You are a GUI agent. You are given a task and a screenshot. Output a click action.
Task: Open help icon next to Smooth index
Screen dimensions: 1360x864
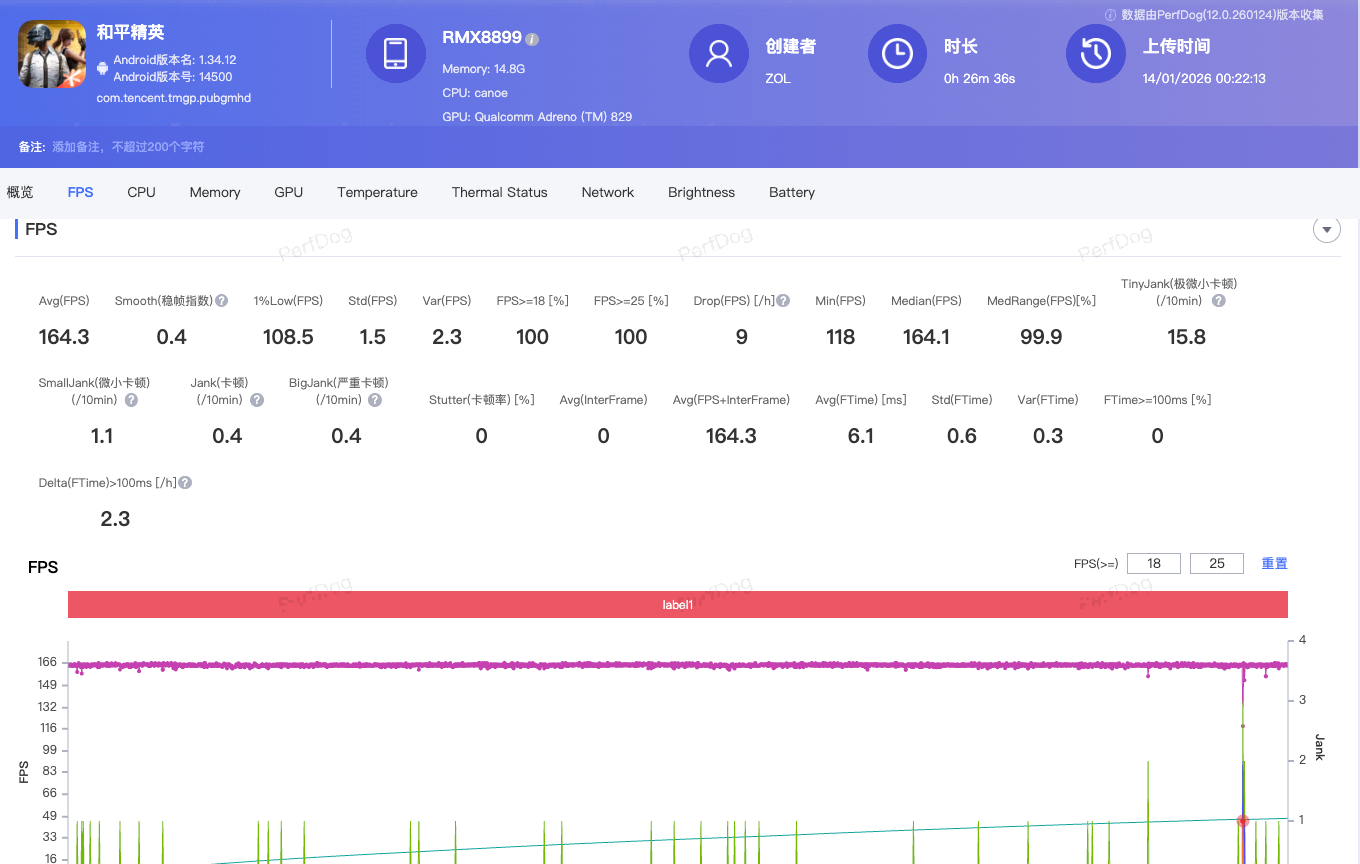click(x=222, y=301)
